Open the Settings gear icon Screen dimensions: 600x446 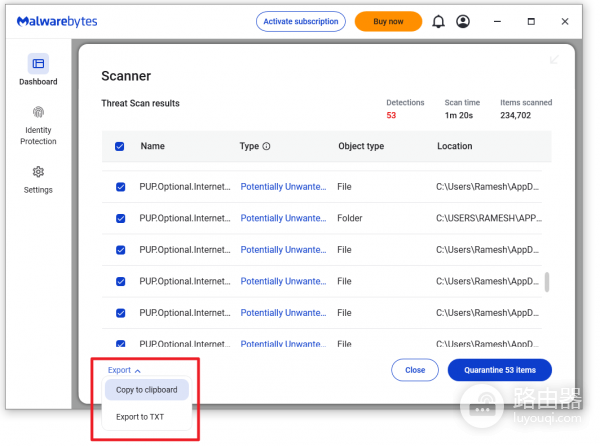(38, 172)
